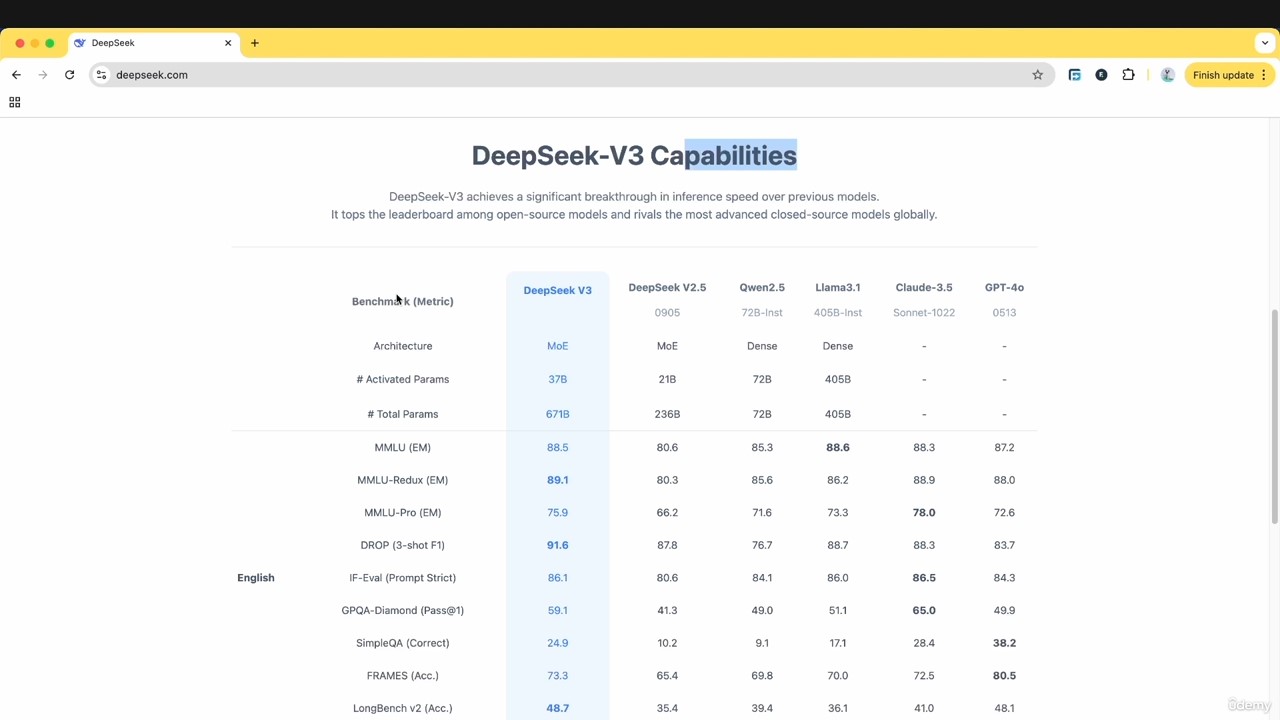Click the 37B activated params value
Viewport: 1280px width, 720px height.
tap(557, 379)
